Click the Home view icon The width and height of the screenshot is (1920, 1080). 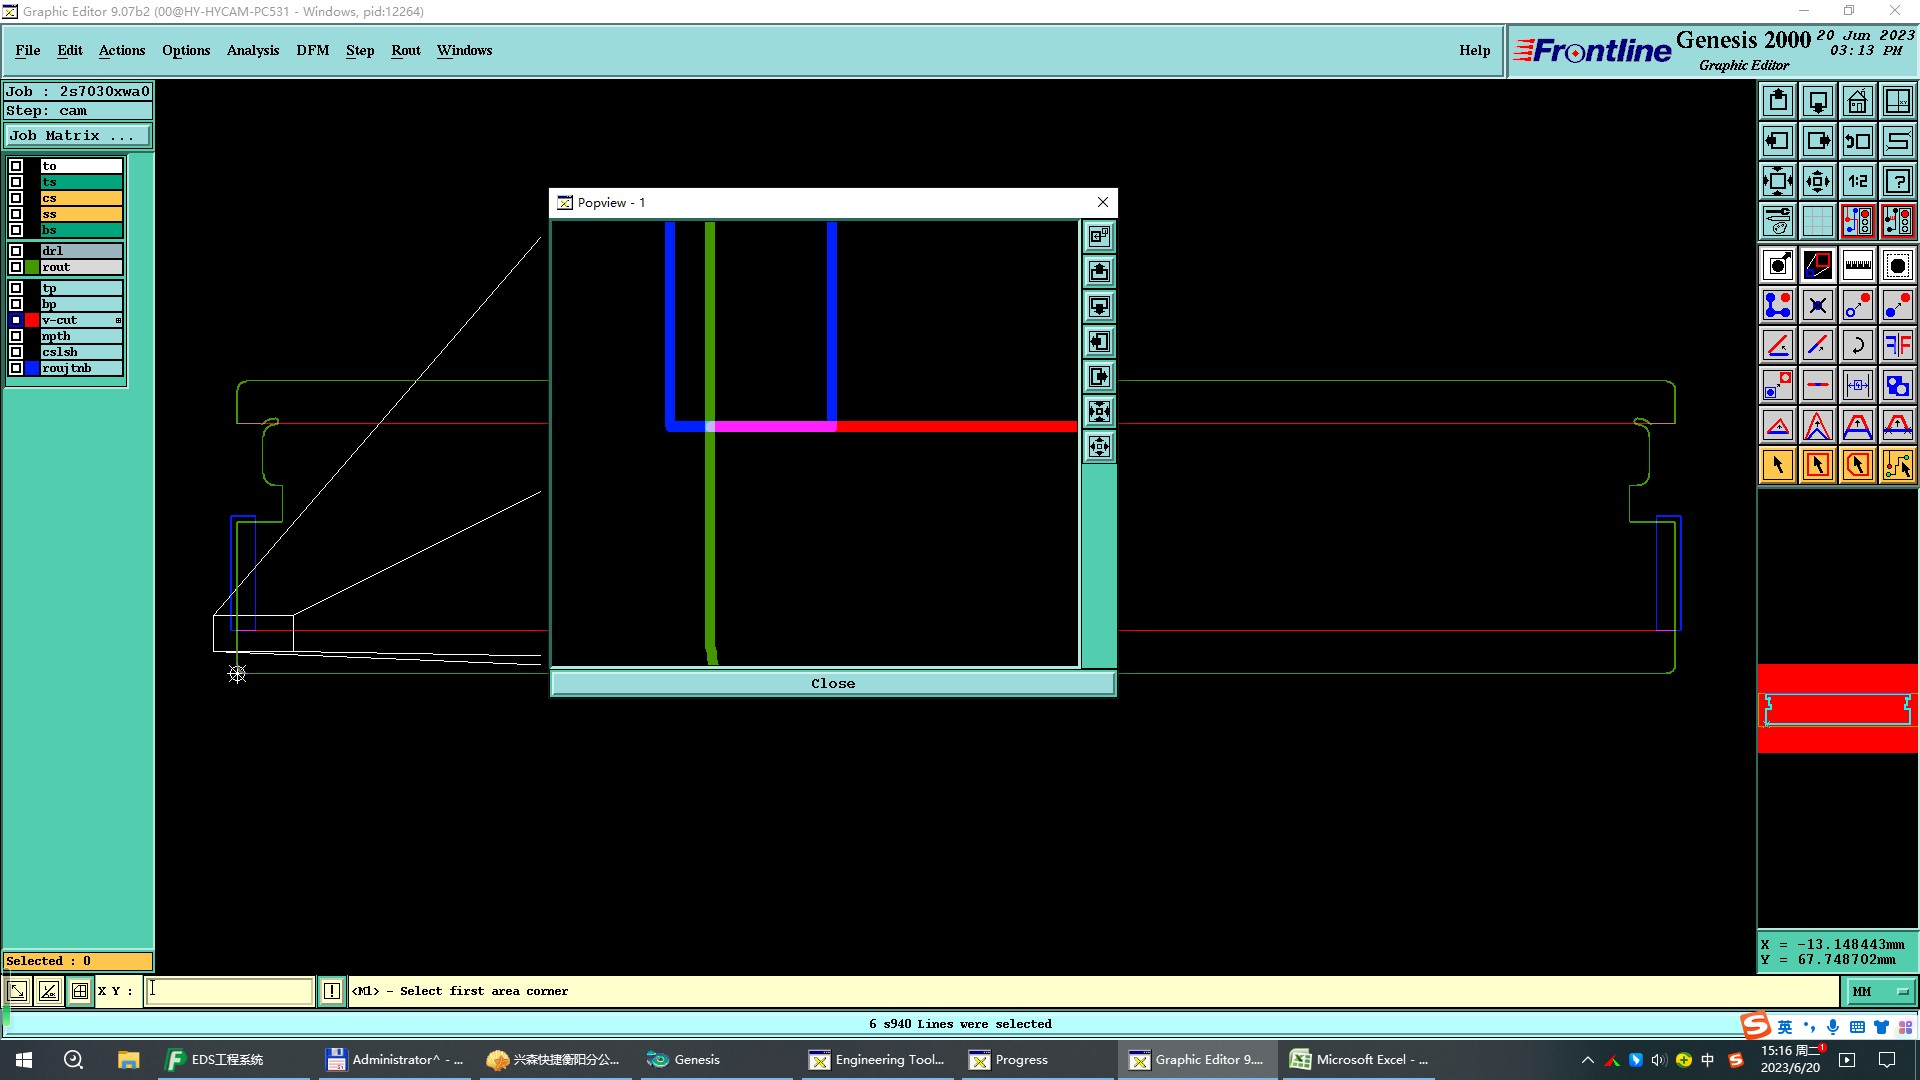(x=1857, y=101)
